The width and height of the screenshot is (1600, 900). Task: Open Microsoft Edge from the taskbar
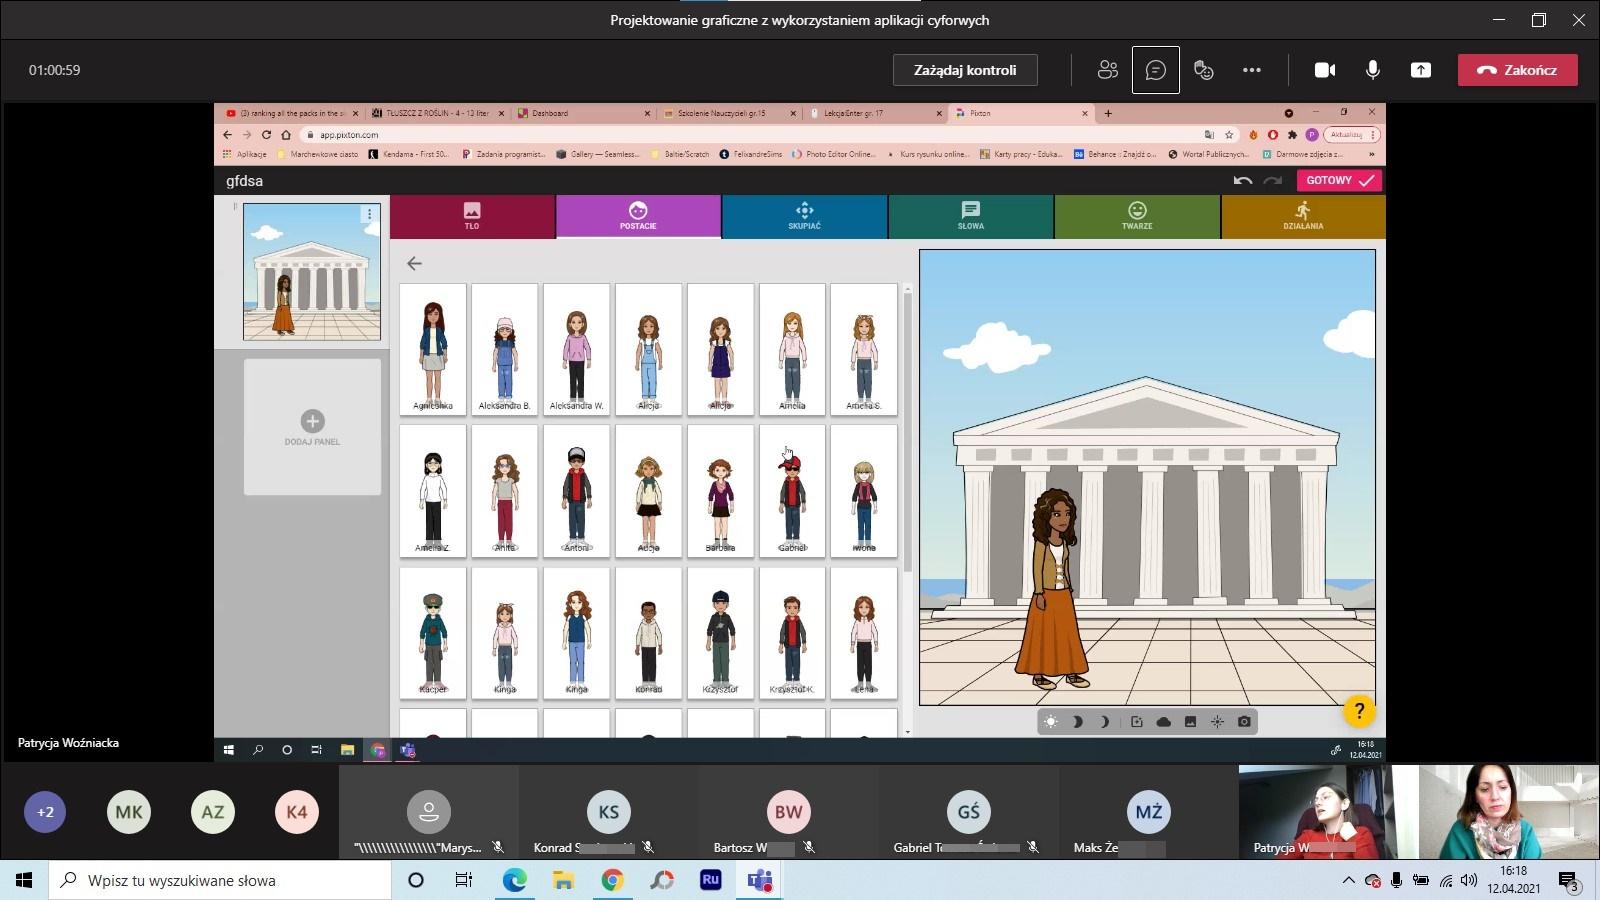coord(514,880)
